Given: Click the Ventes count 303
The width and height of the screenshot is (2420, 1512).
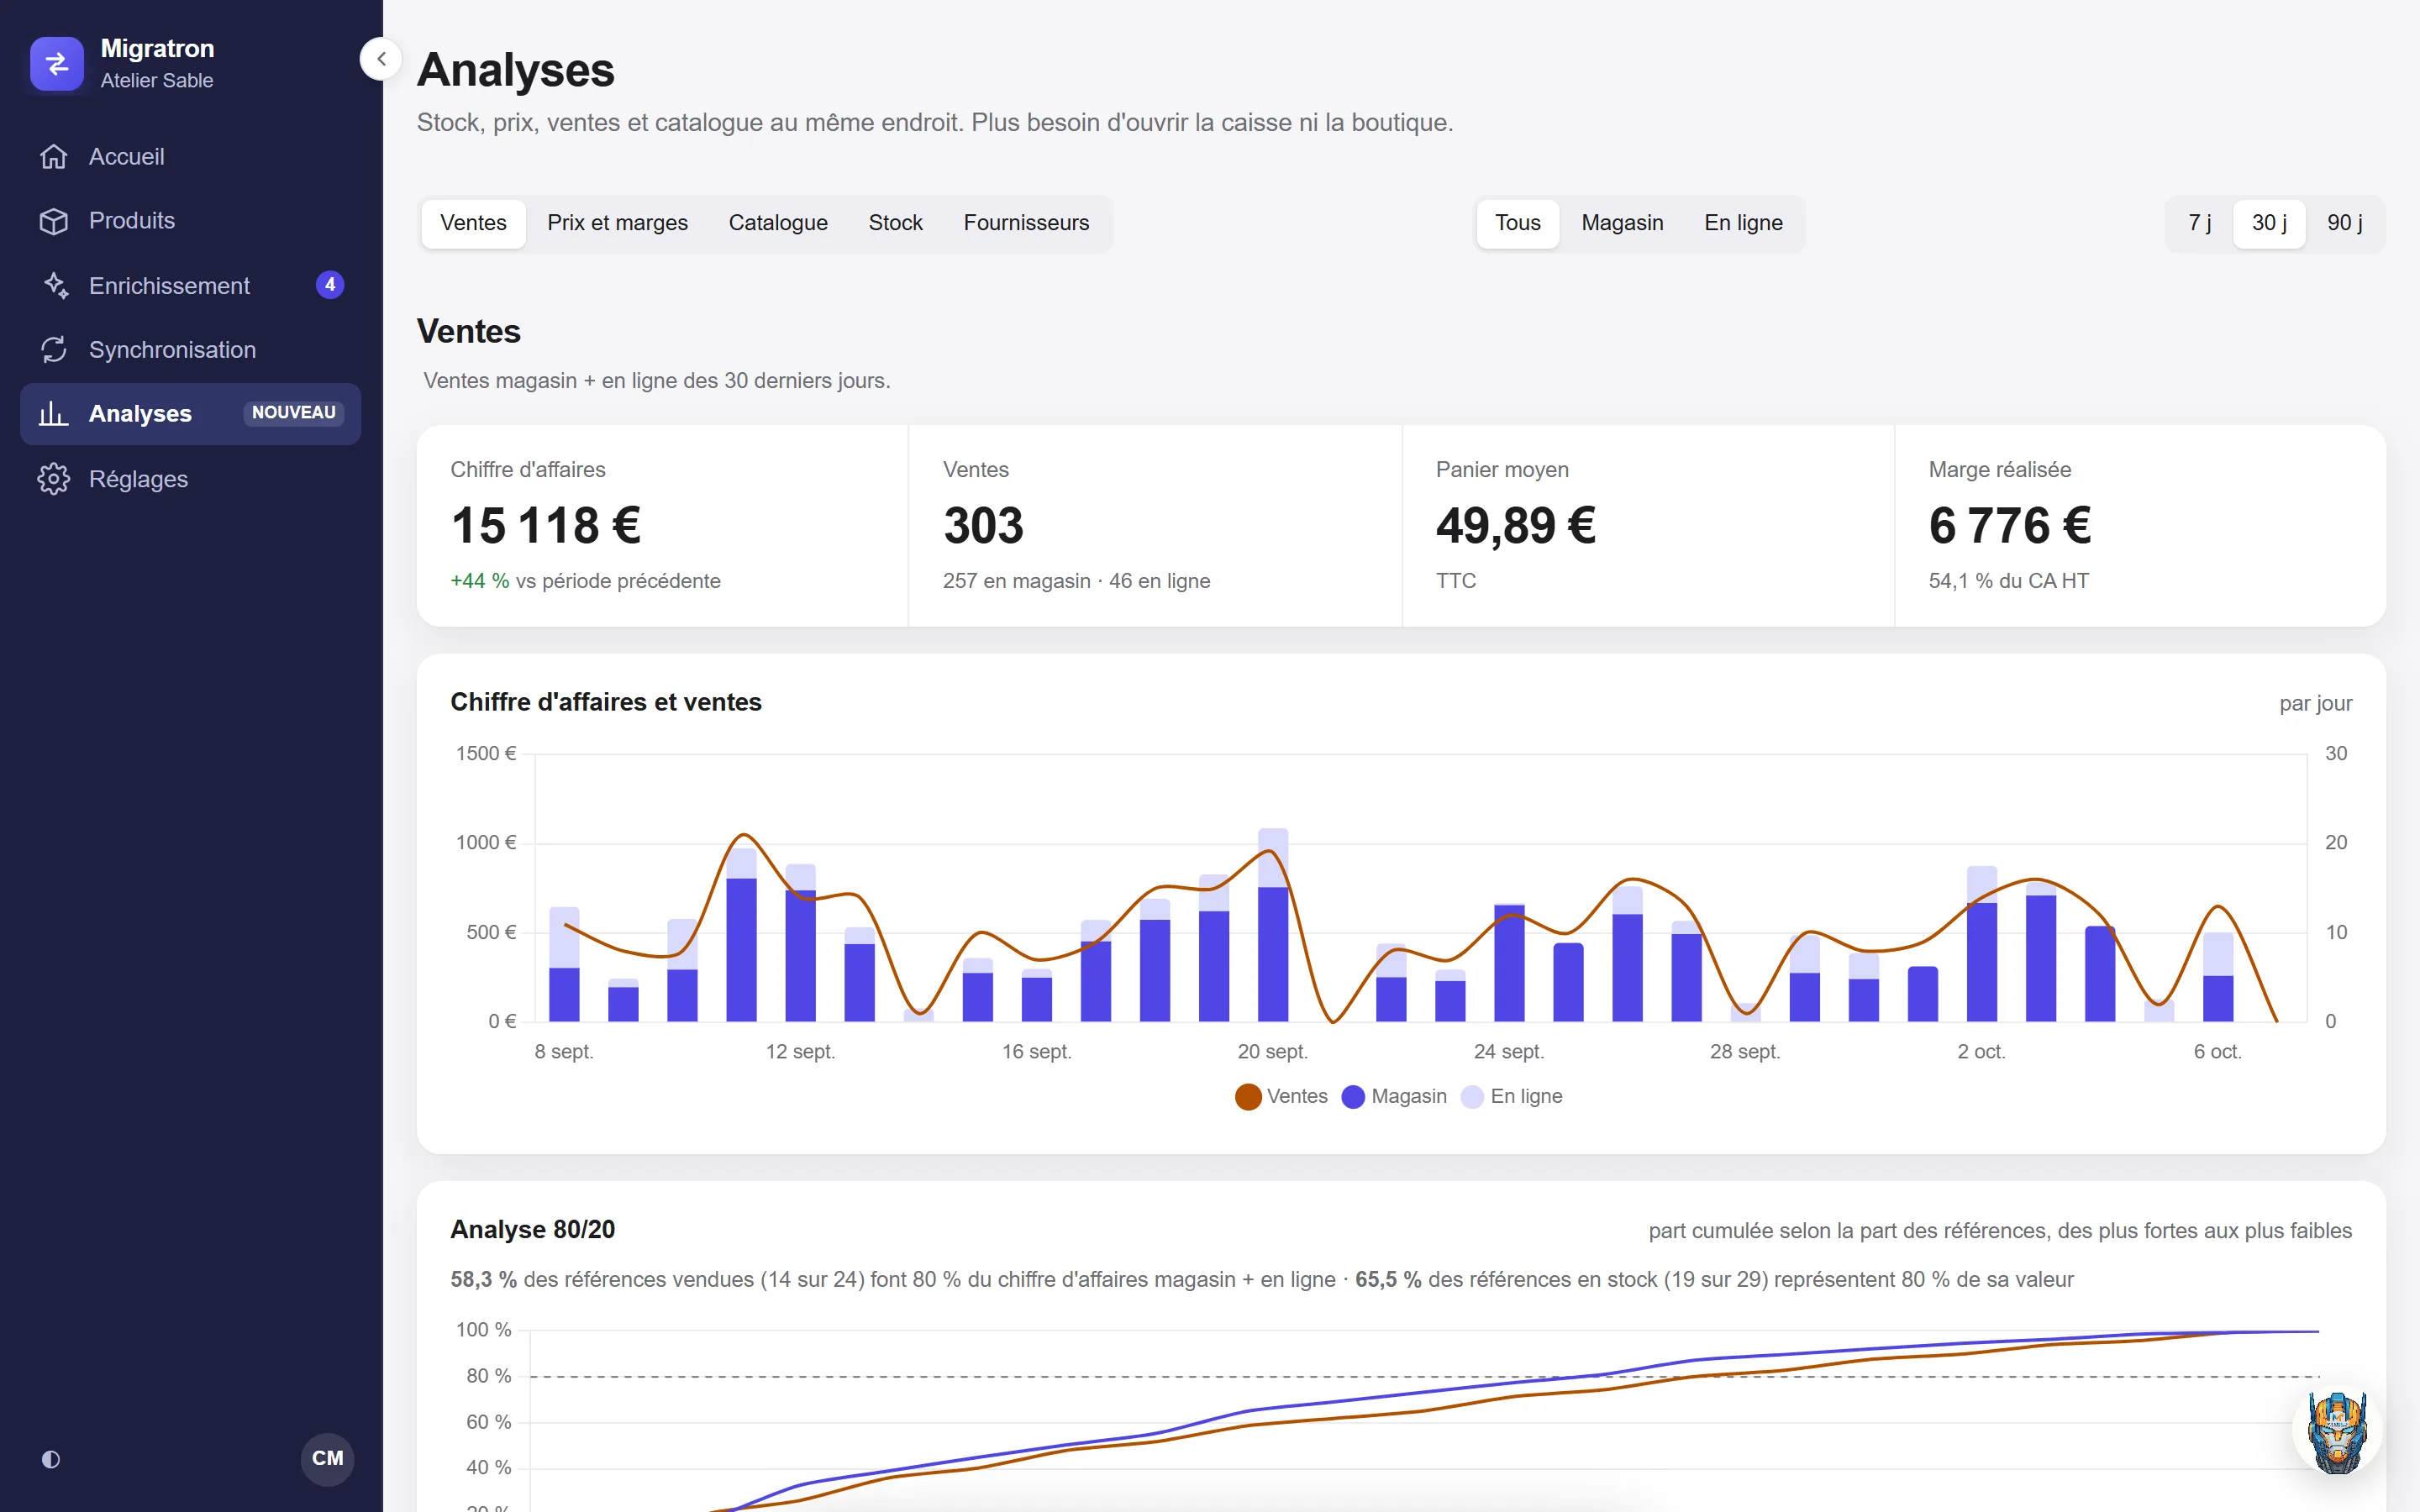Looking at the screenshot, I should point(983,526).
